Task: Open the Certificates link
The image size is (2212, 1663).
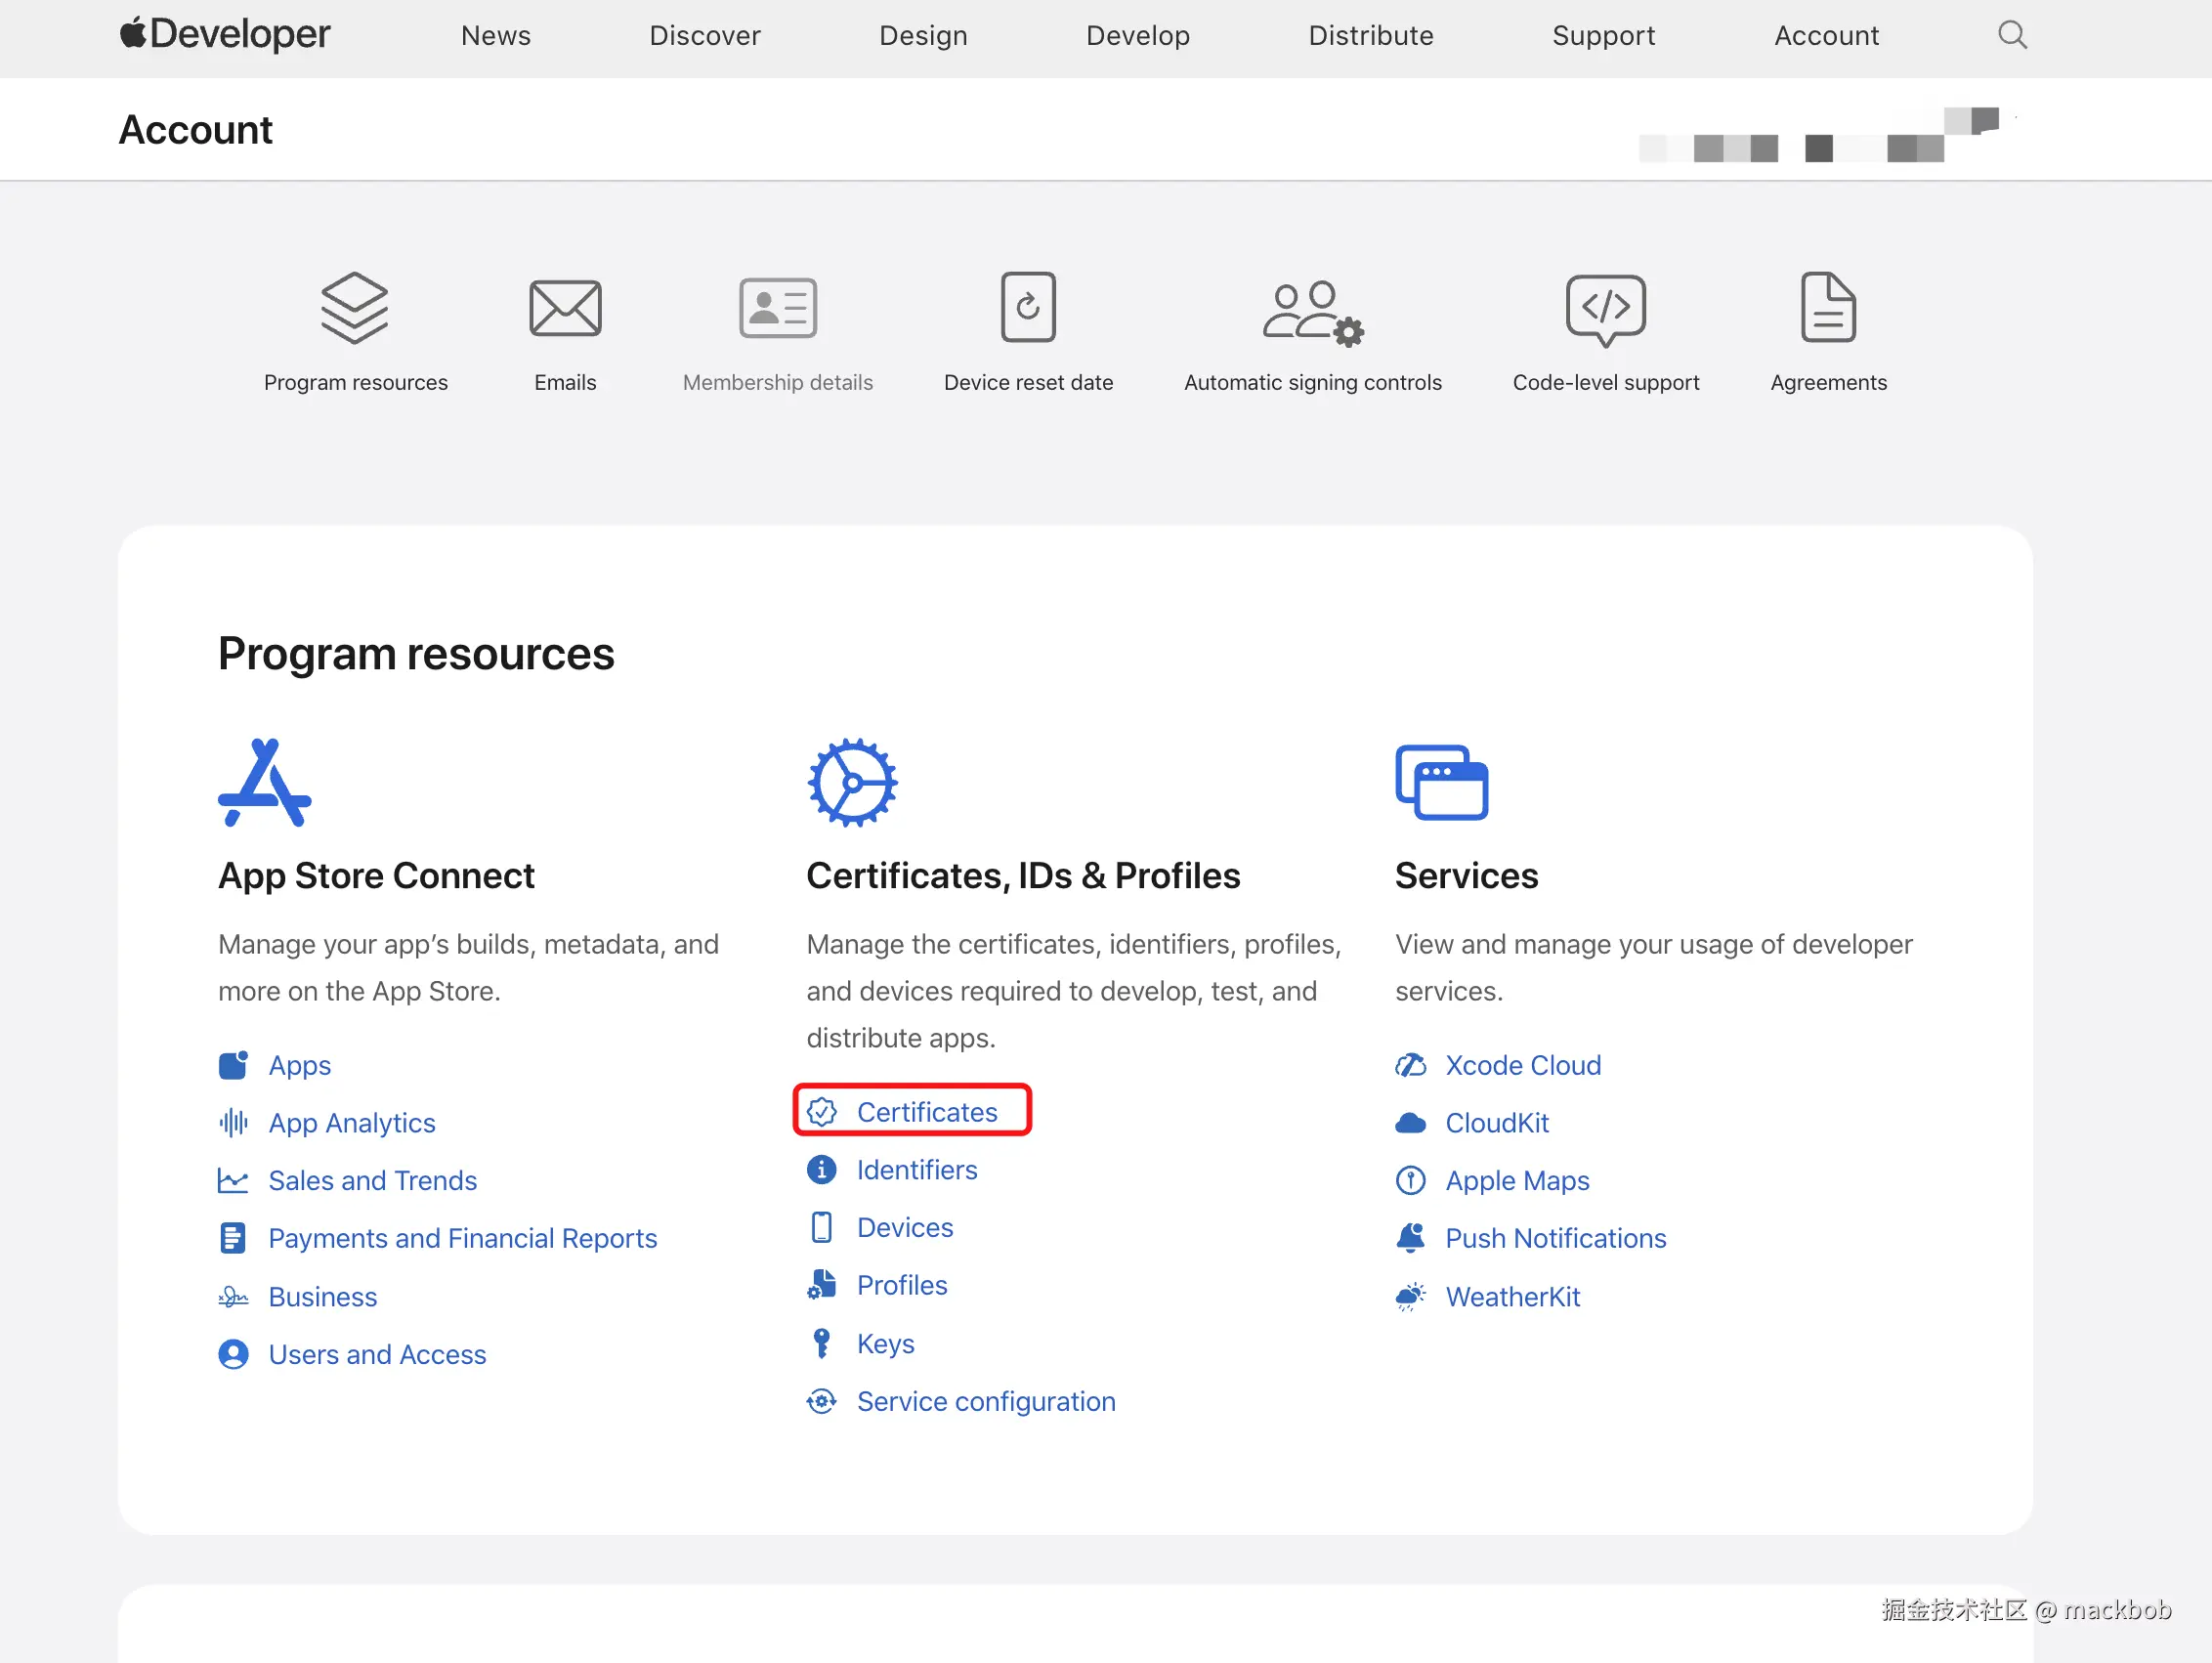Action: point(927,1112)
